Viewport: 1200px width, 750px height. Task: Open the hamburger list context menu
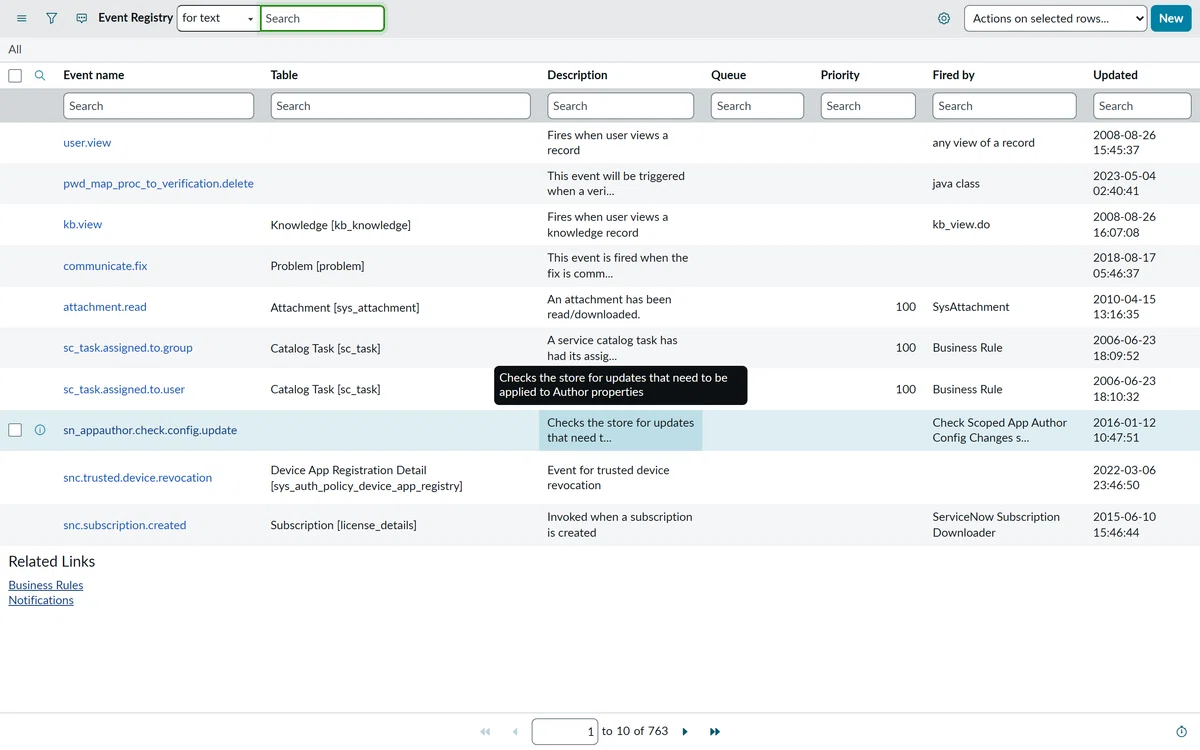click(22, 18)
